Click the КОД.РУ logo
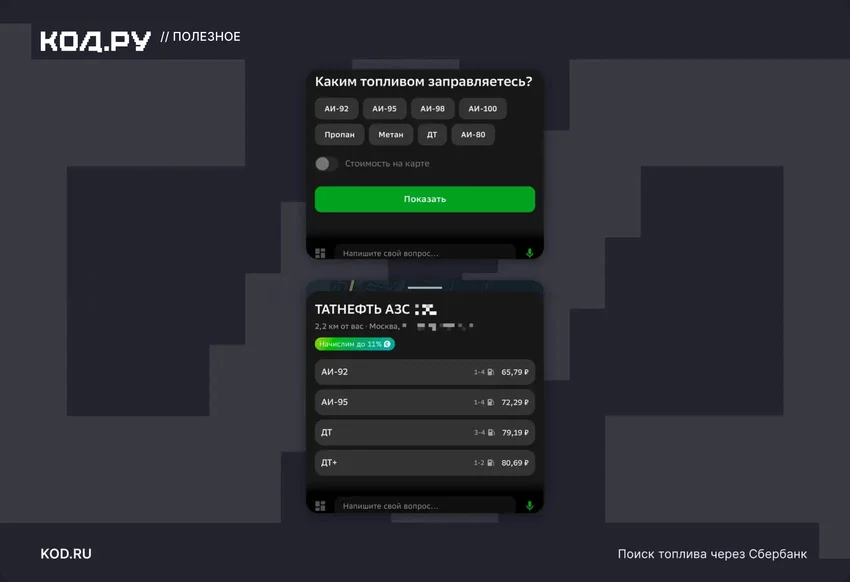This screenshot has width=850, height=582. [x=95, y=41]
